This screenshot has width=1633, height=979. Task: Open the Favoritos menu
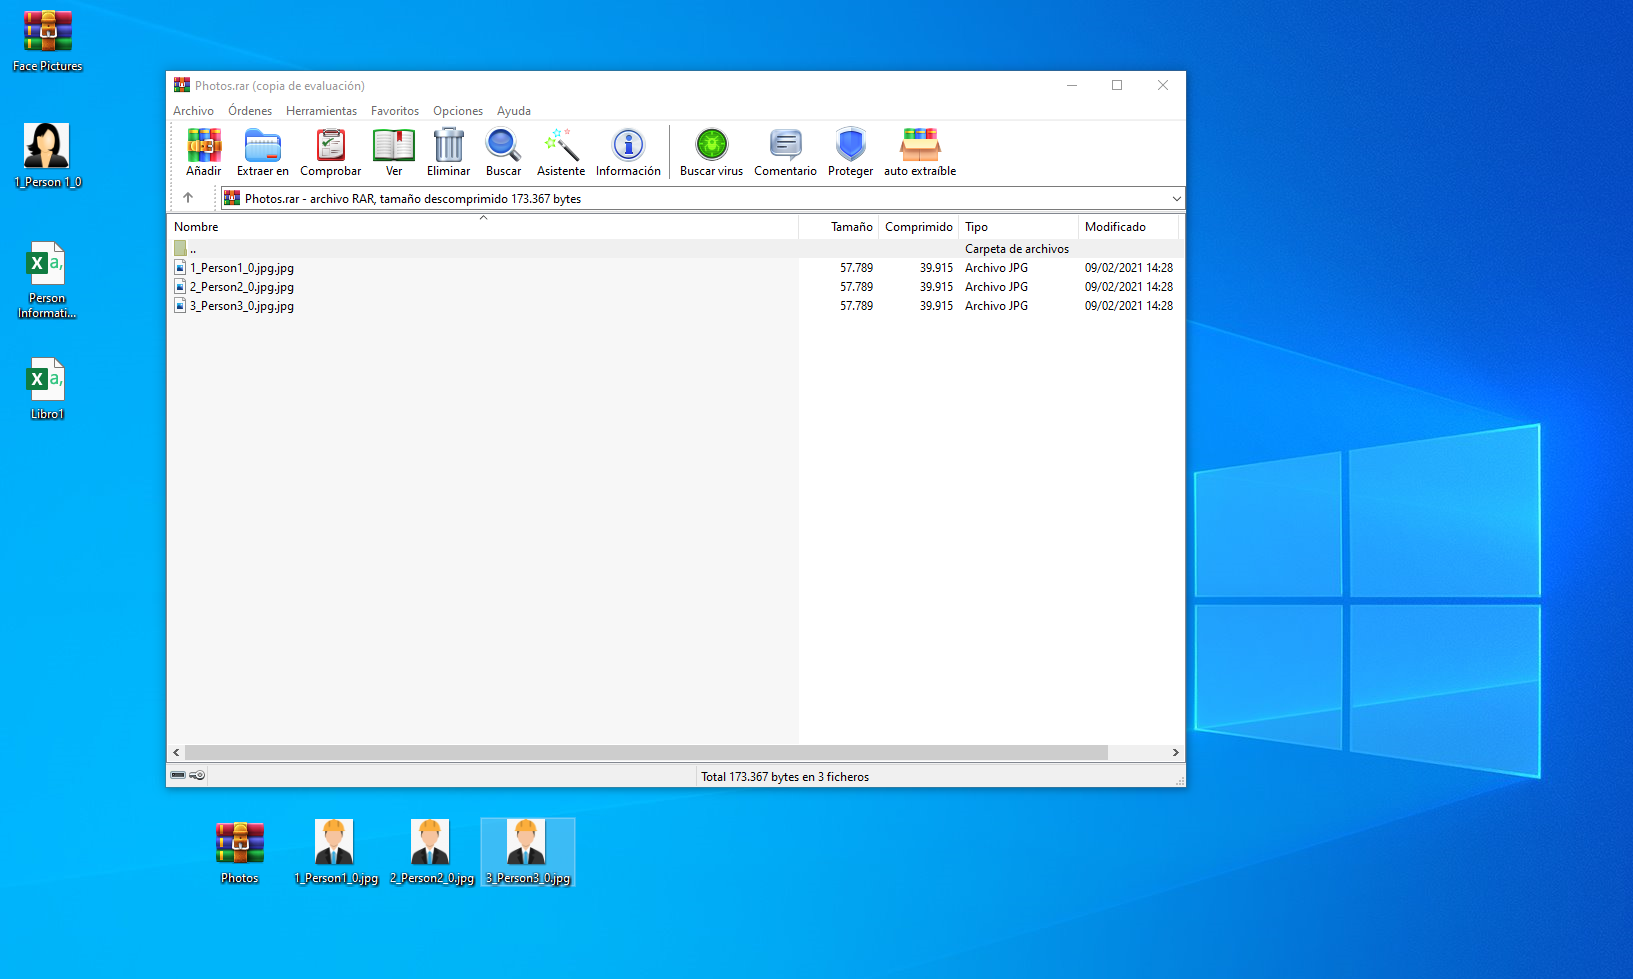395,111
